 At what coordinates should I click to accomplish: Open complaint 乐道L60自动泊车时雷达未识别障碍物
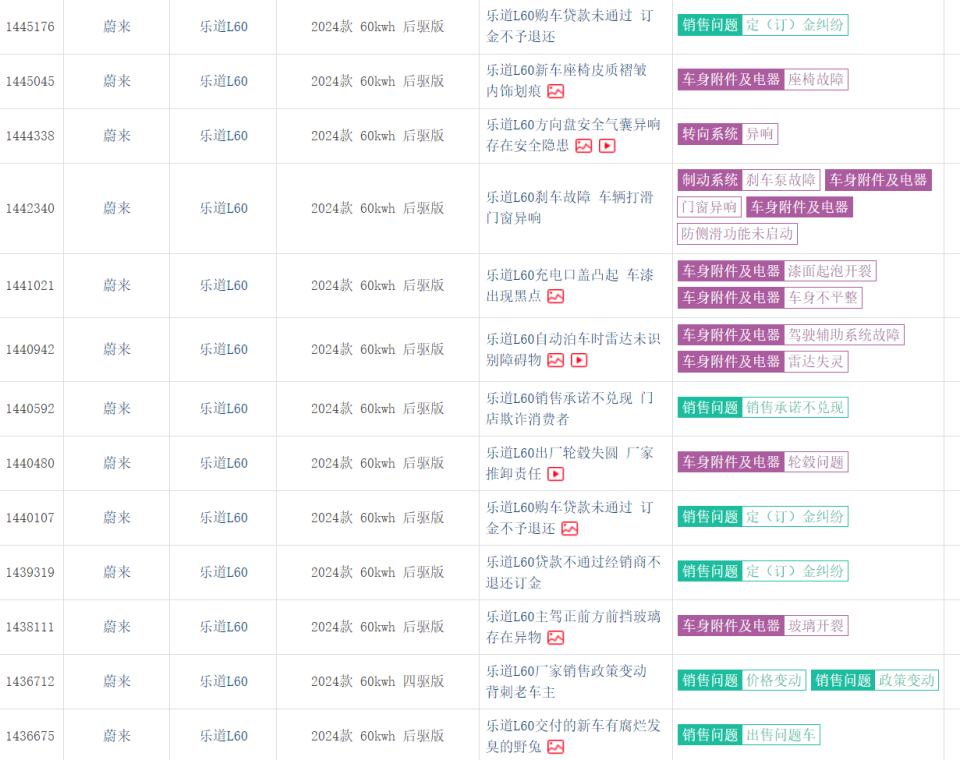coord(573,349)
